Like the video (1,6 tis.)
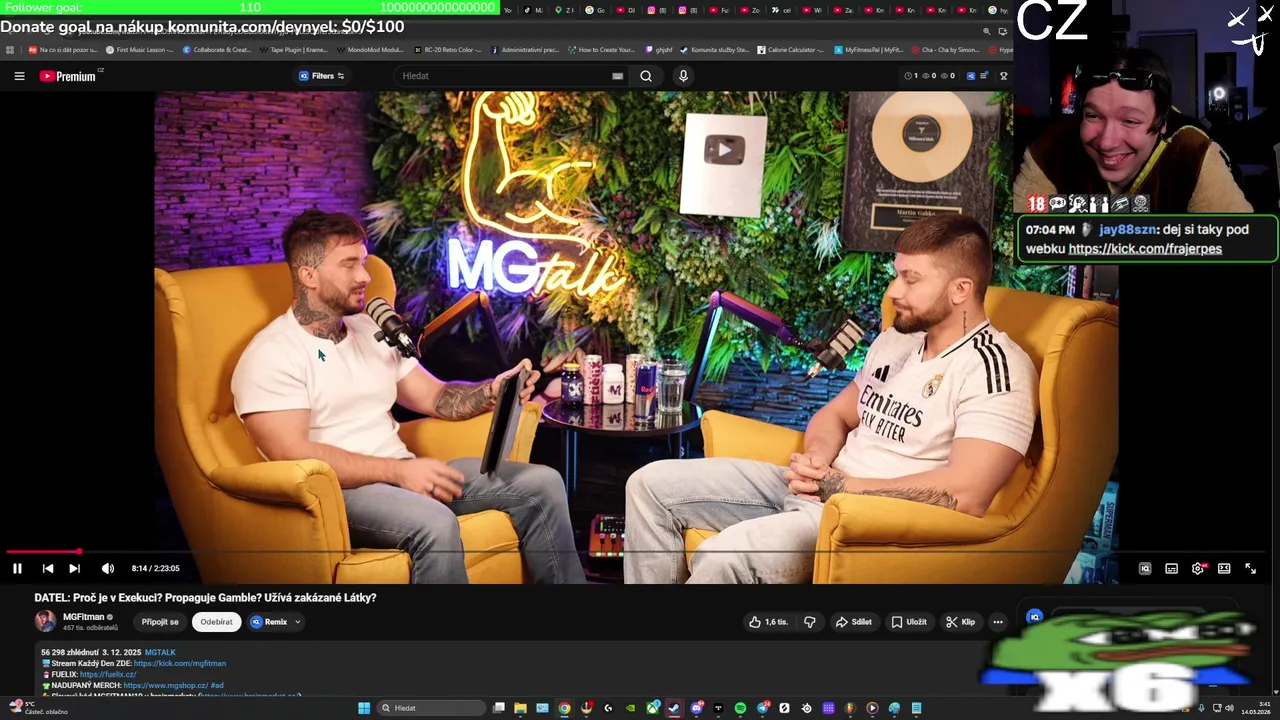The image size is (1280, 720). pos(768,622)
